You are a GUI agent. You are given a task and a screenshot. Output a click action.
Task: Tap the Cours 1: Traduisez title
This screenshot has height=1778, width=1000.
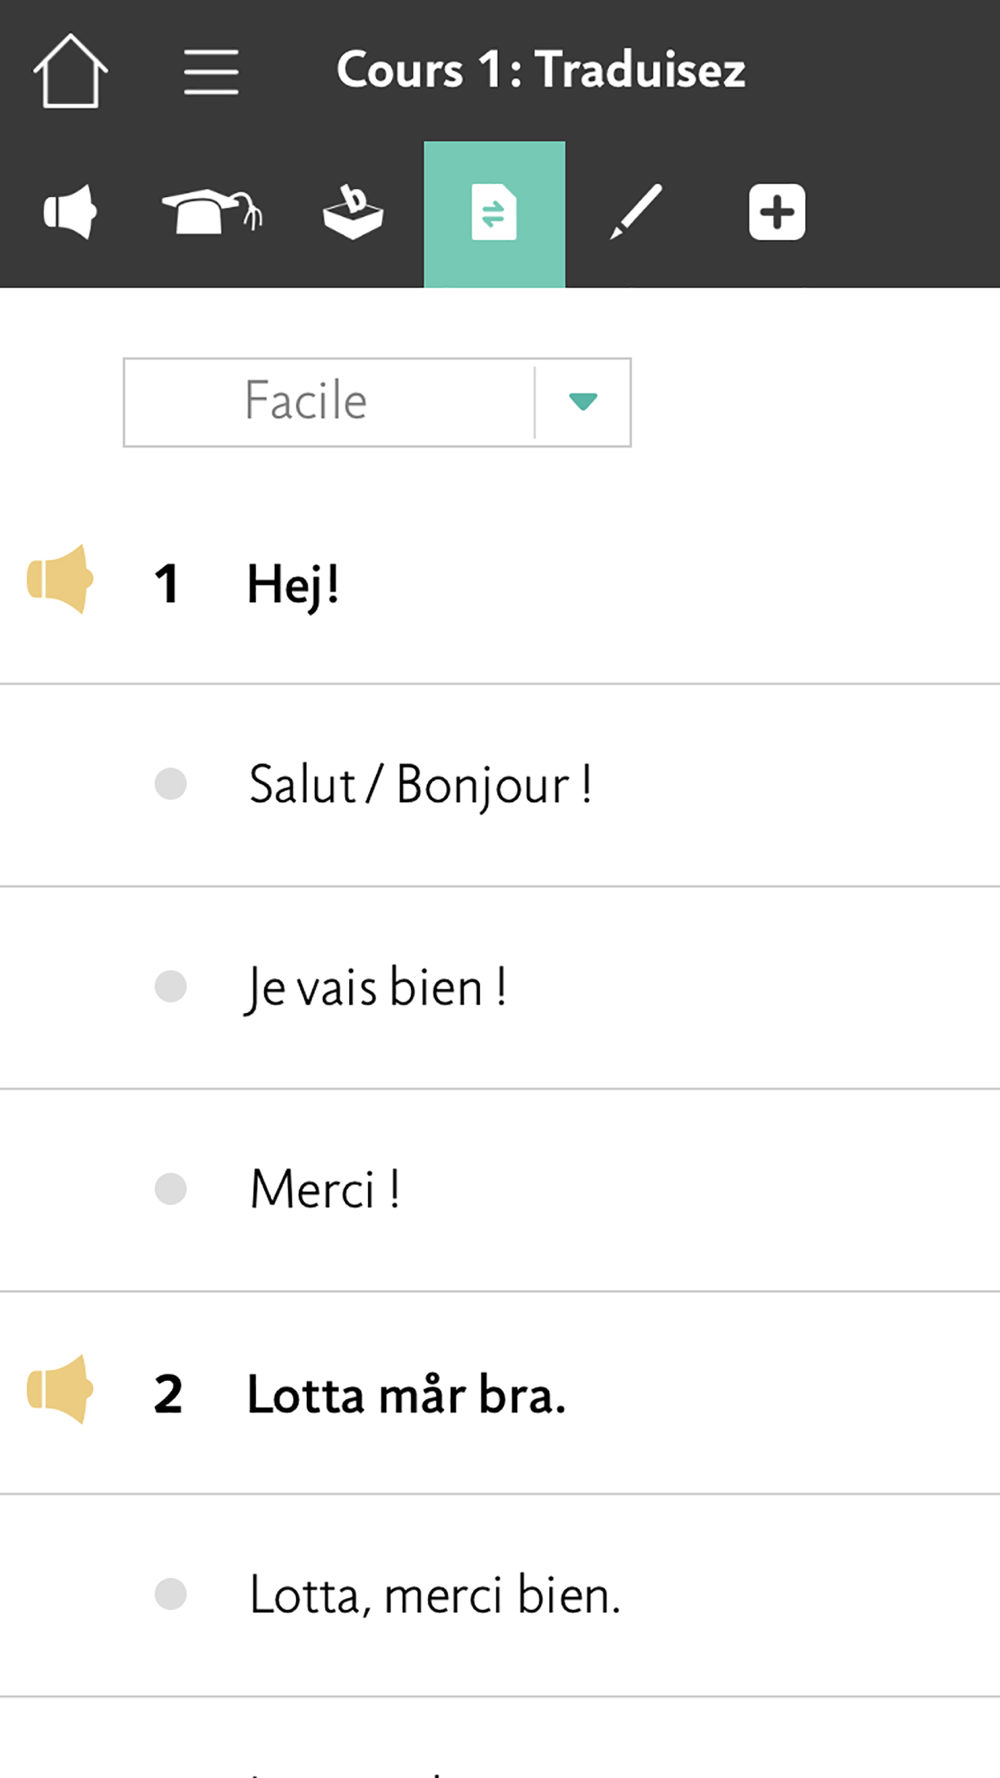pyautogui.click(x=541, y=70)
